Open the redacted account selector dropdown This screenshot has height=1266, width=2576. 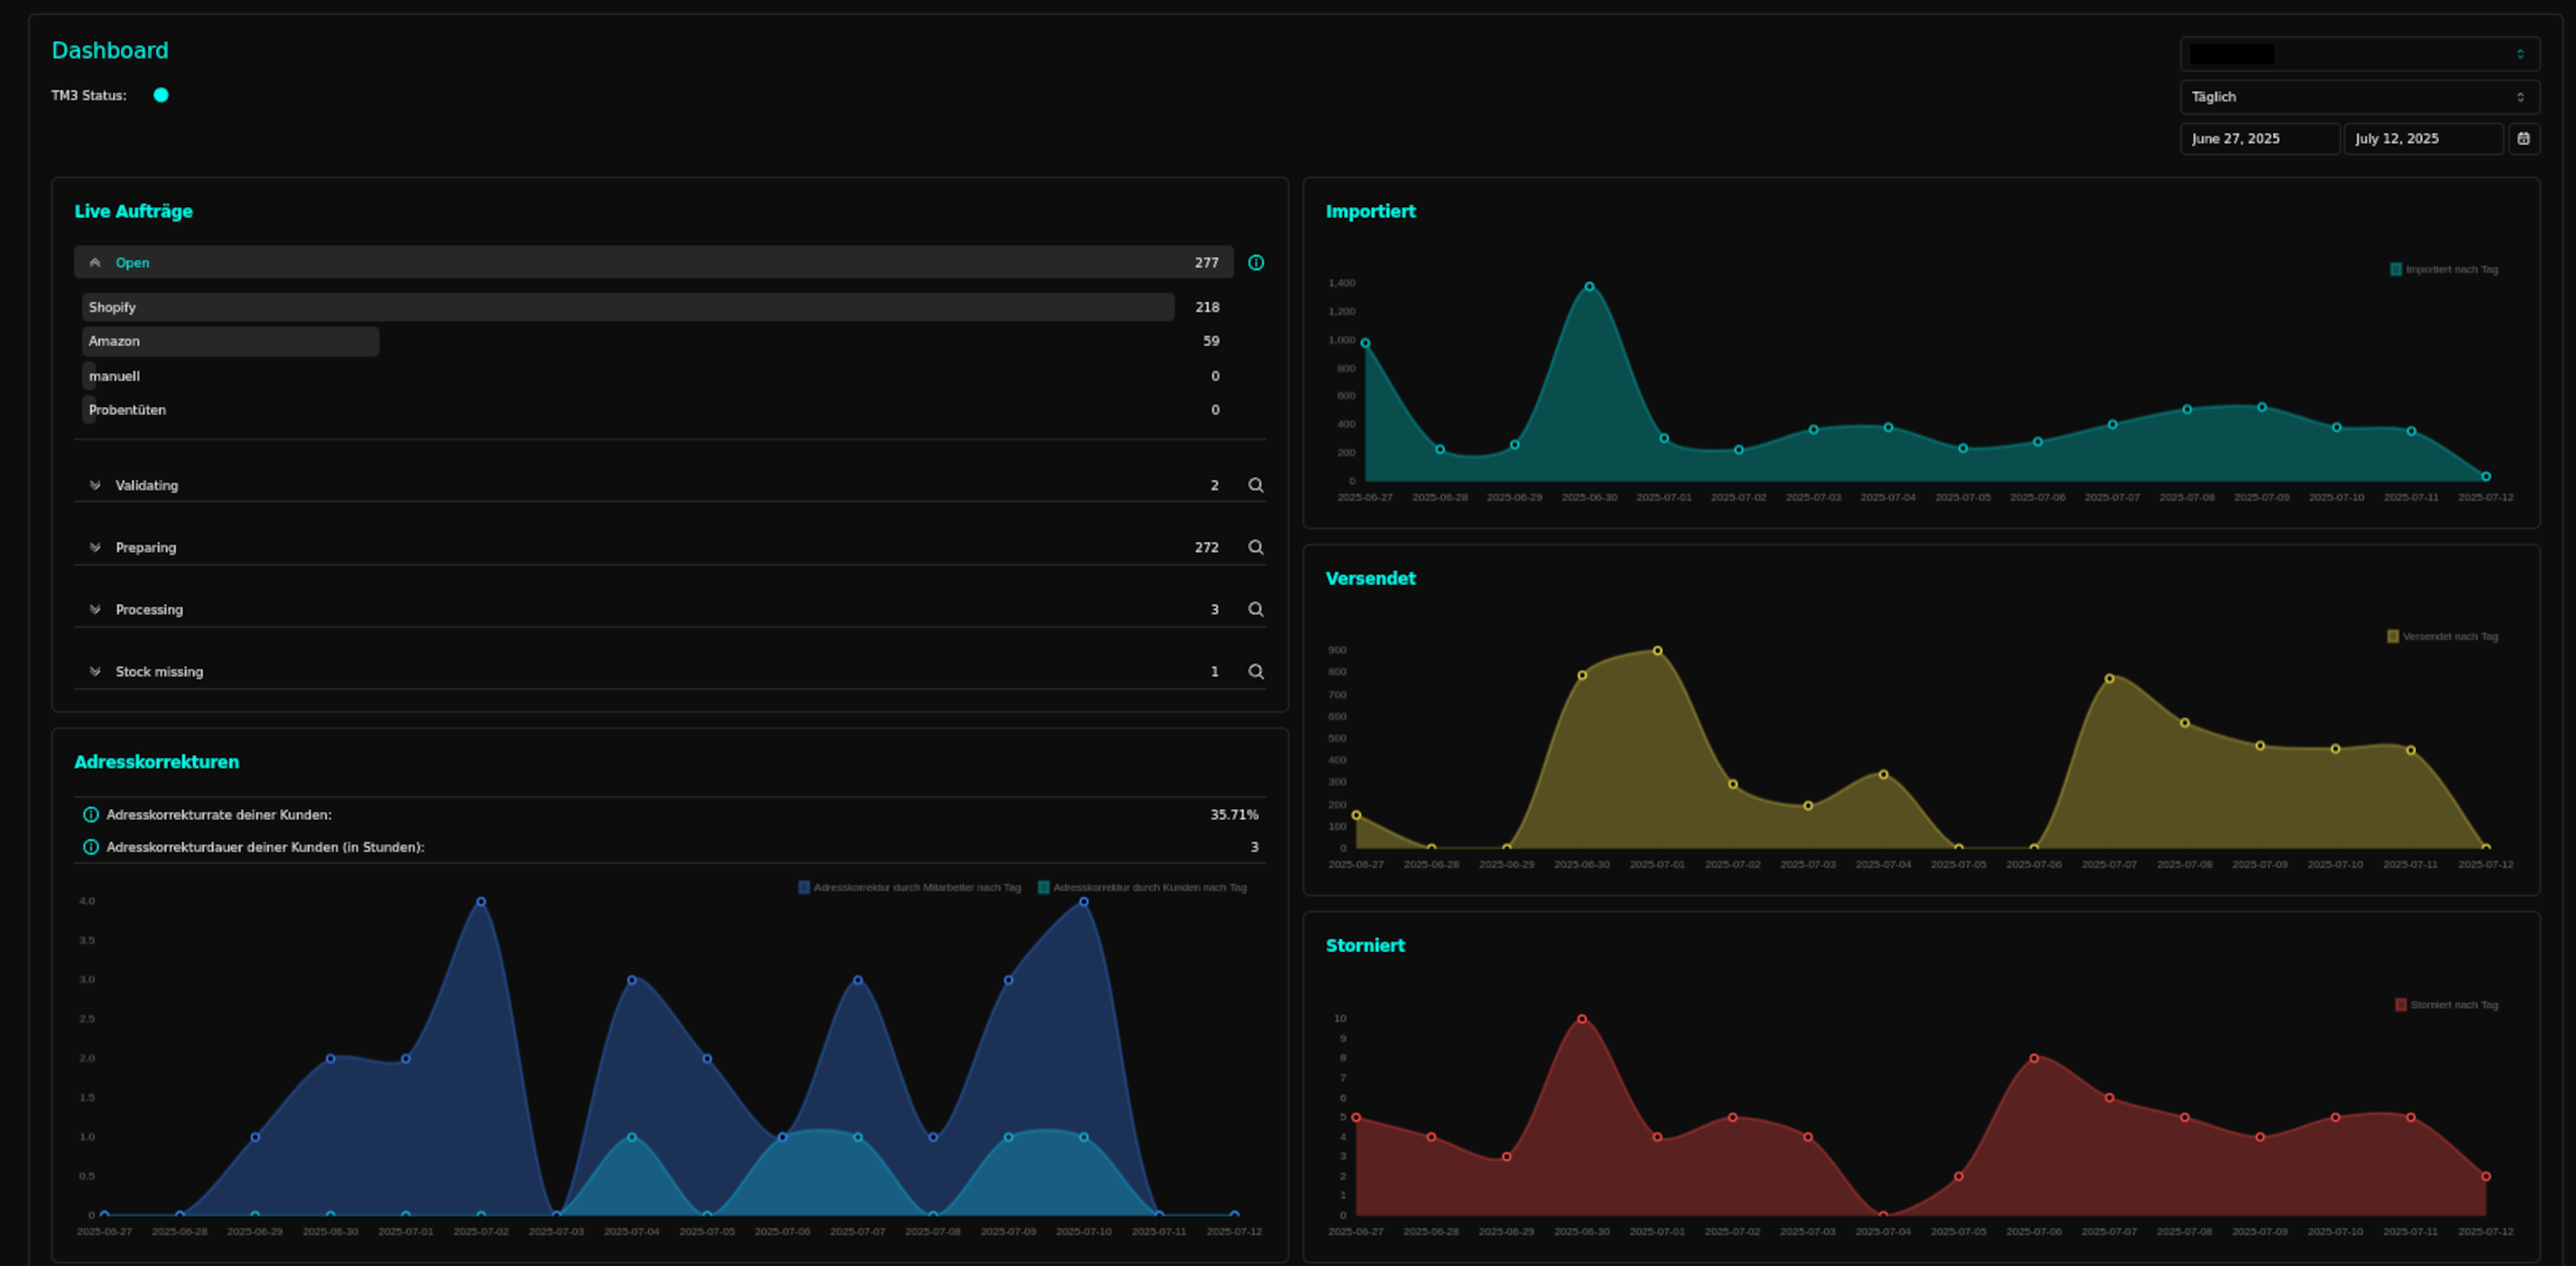(x=2358, y=54)
